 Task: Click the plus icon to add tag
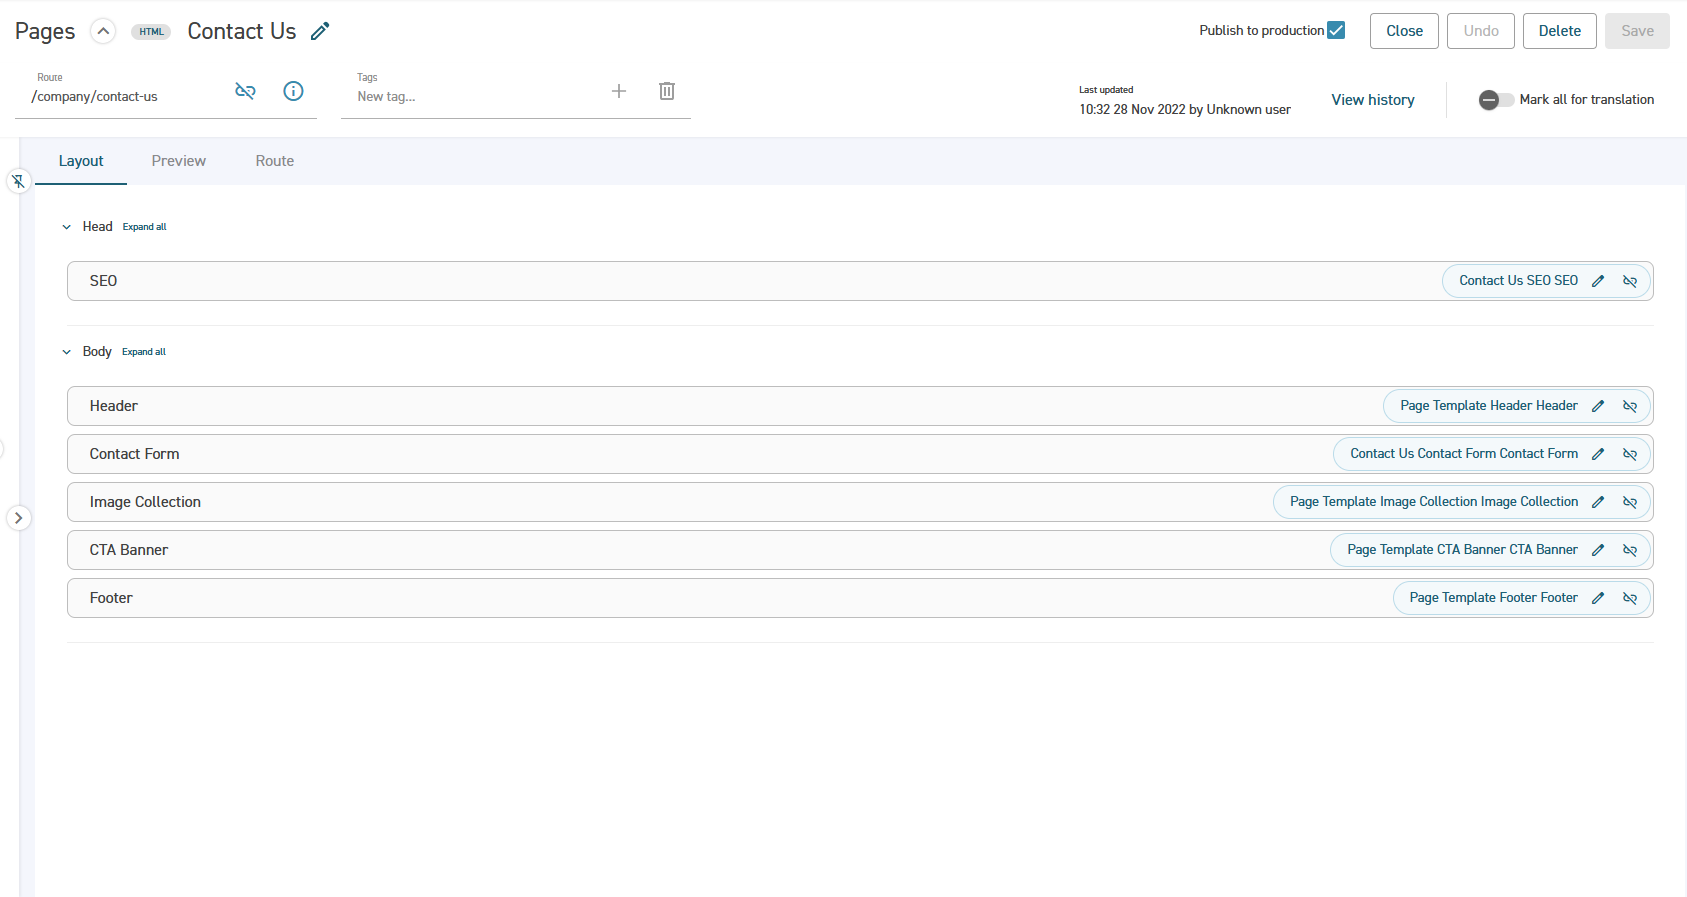[x=619, y=91]
